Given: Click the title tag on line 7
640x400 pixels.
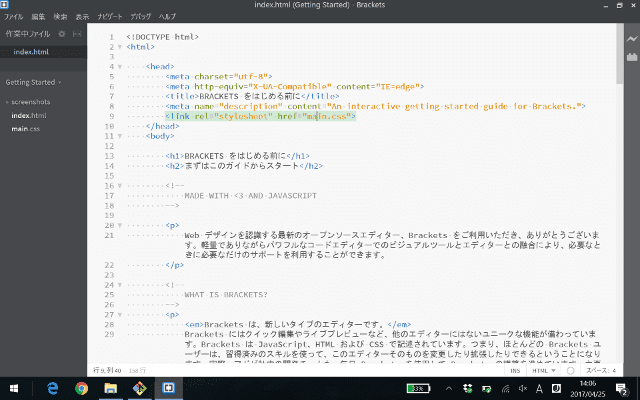Looking at the screenshot, I should [182, 96].
